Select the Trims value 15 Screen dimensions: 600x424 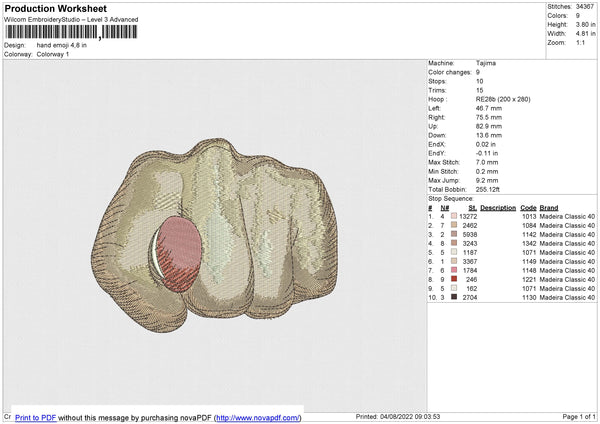point(479,90)
